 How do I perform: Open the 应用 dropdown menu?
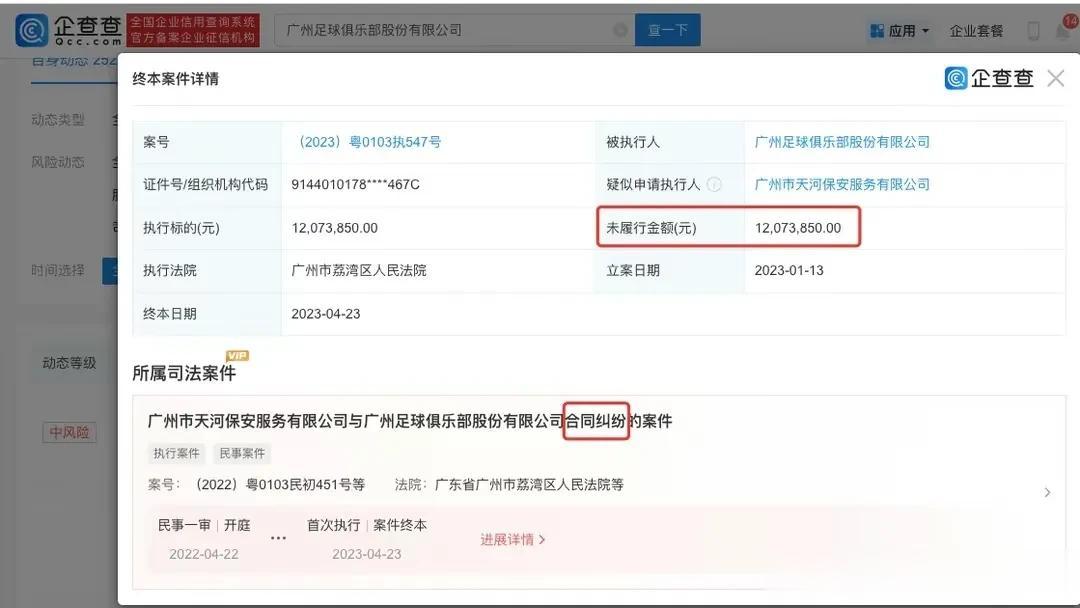900,31
